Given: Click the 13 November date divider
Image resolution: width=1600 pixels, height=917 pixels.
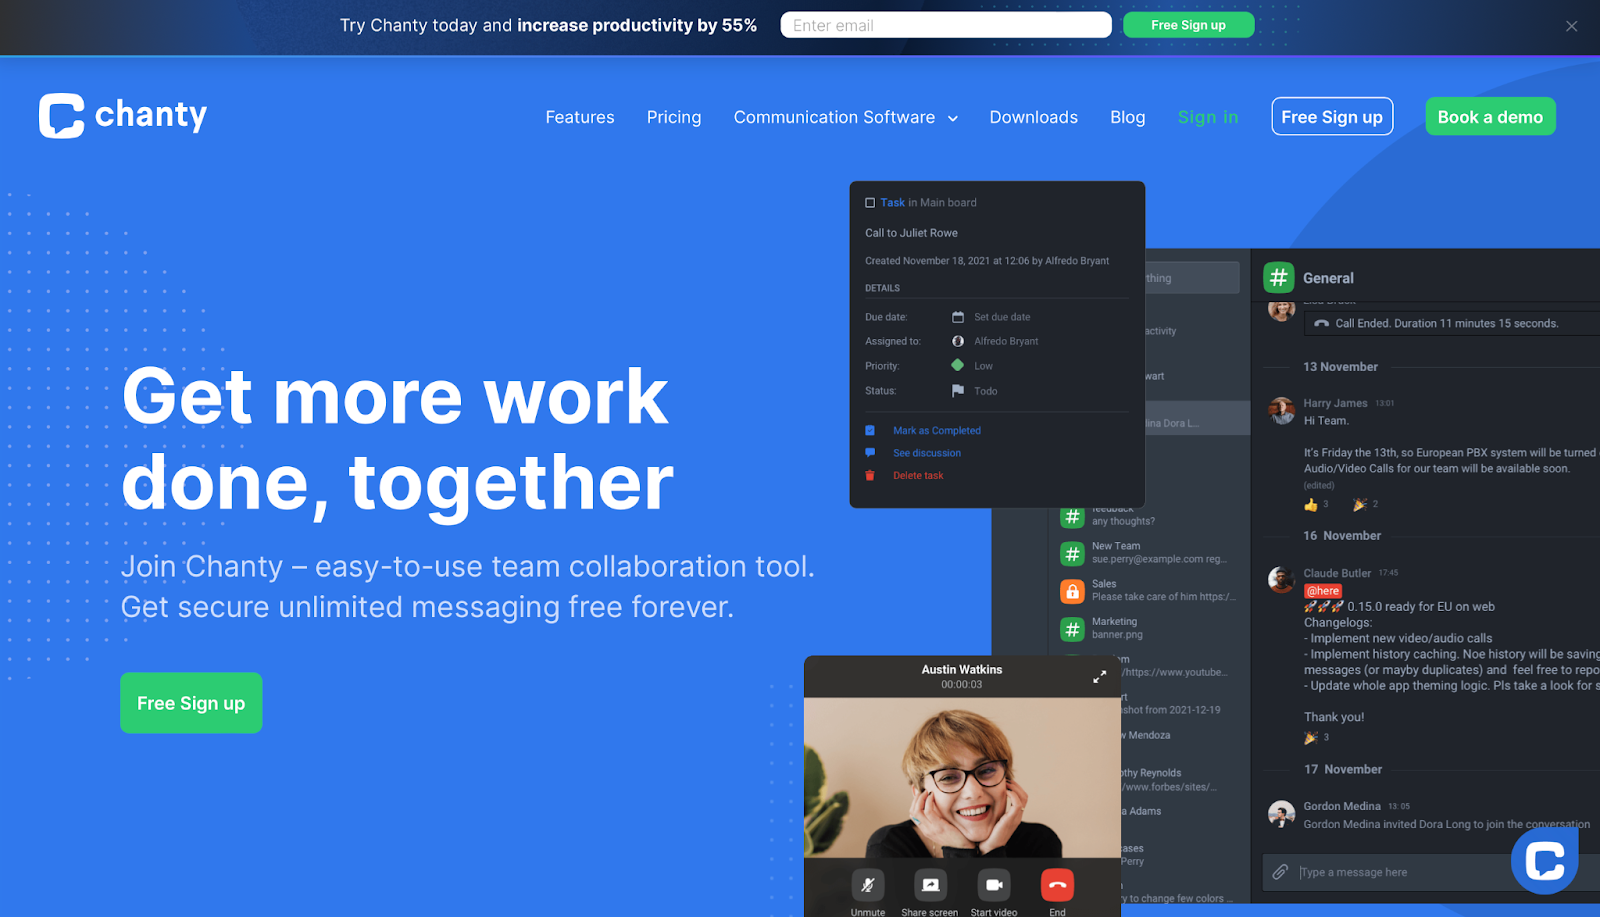Looking at the screenshot, I should pos(1340,367).
